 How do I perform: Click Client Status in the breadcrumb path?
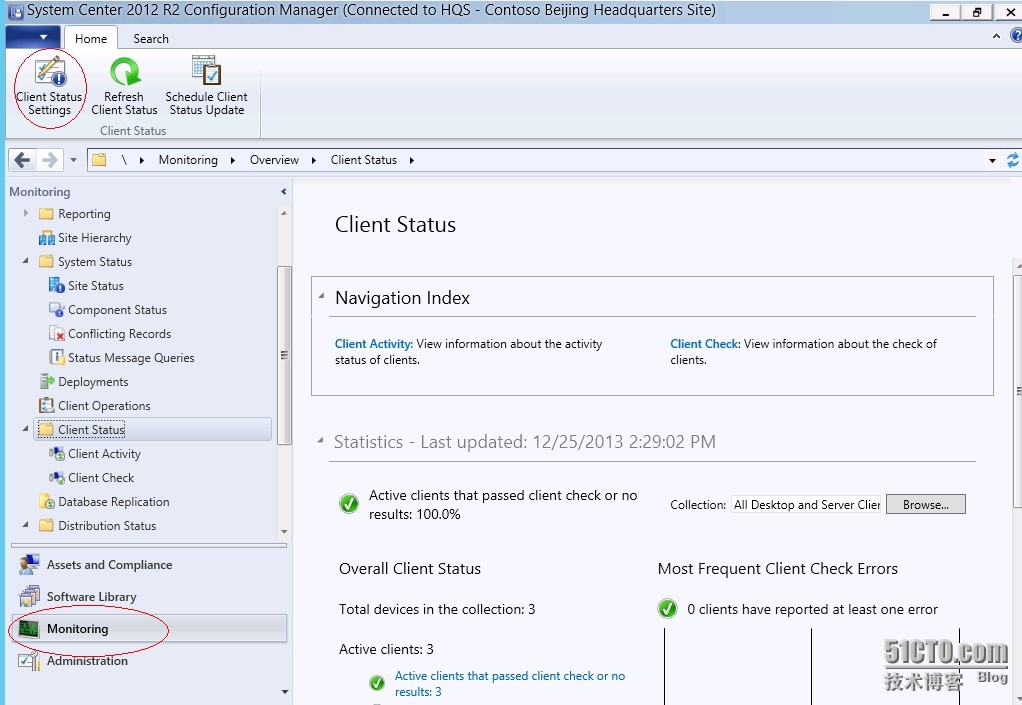(363, 160)
